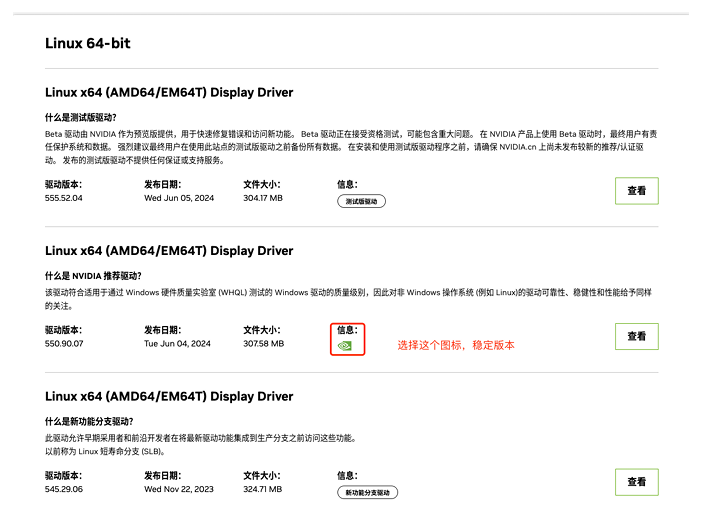Click driver version 545.29.06 text

64,489
